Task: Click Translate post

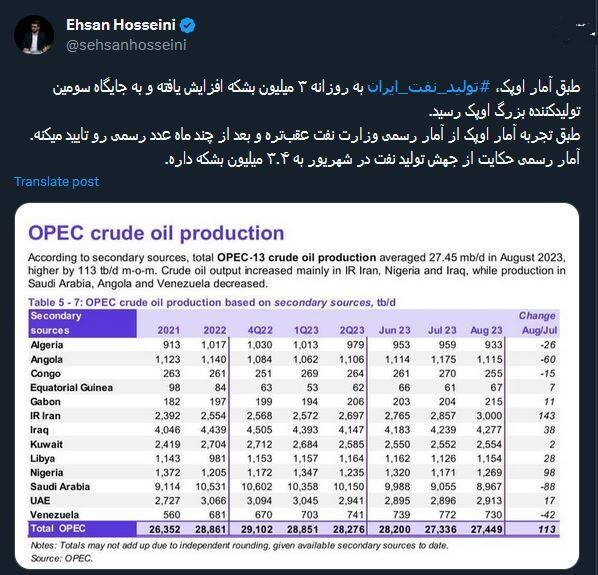Action: pos(56,181)
